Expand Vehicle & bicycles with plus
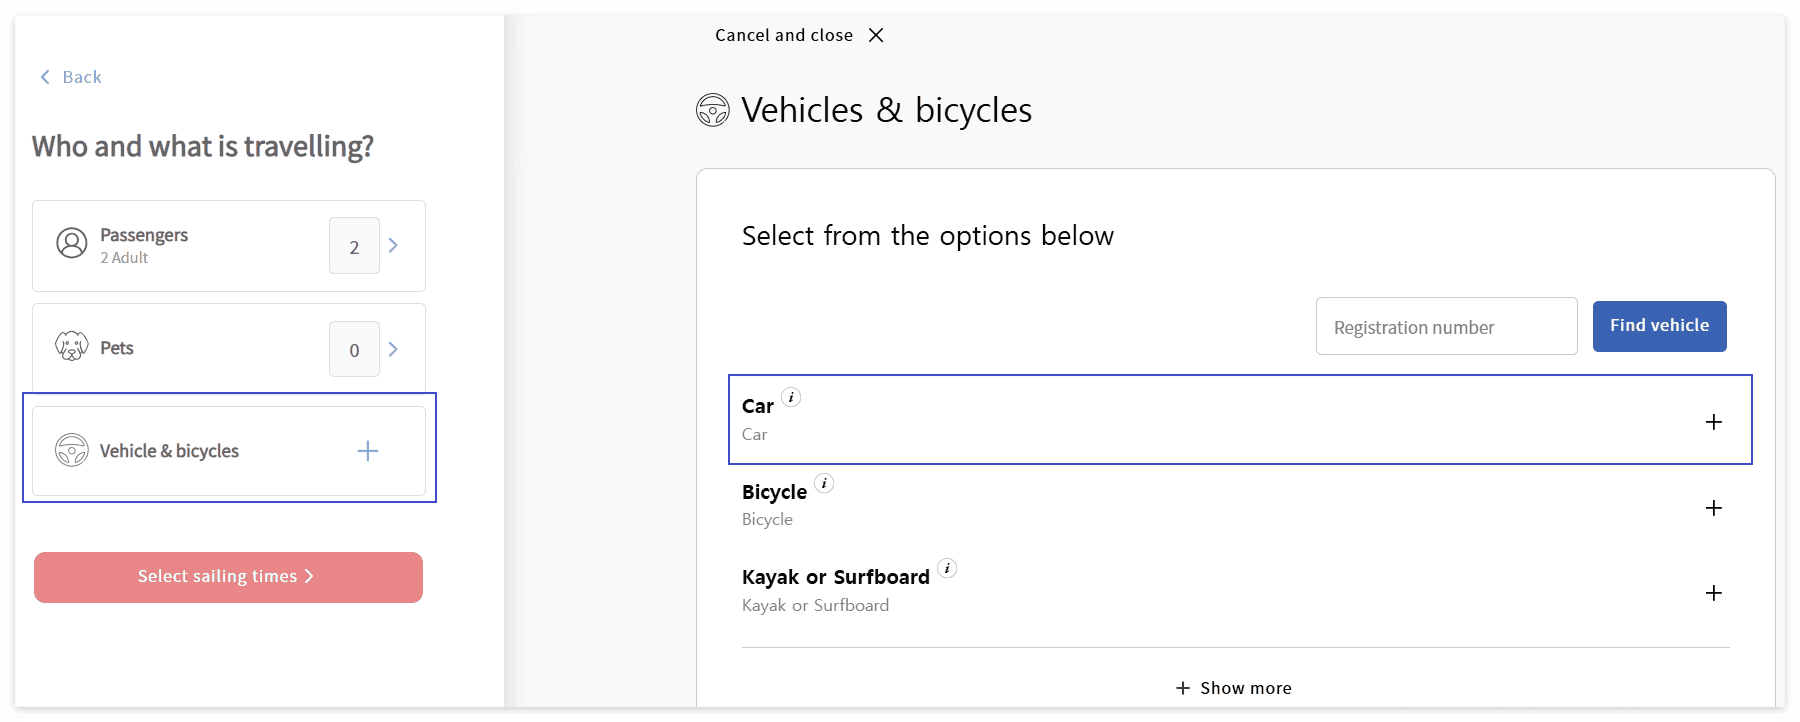 (368, 451)
